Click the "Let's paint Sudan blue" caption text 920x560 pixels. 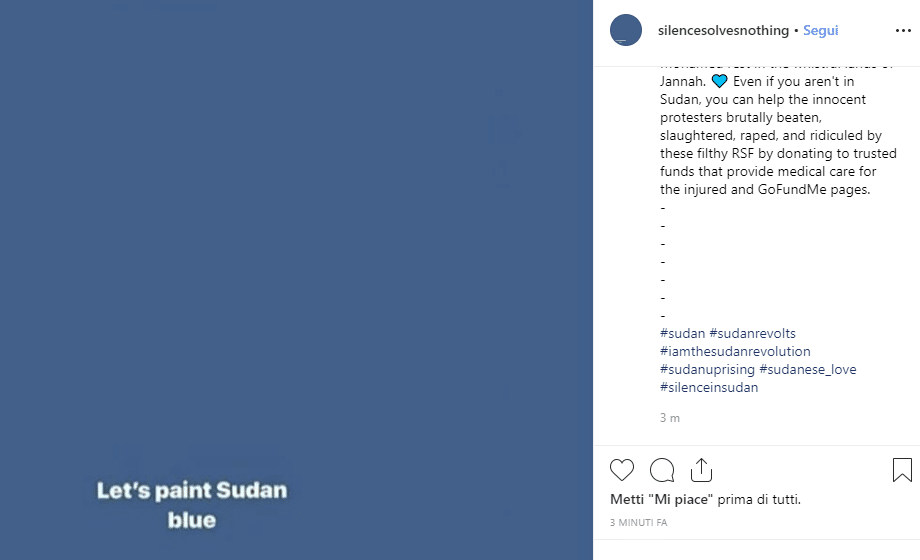tap(192, 505)
